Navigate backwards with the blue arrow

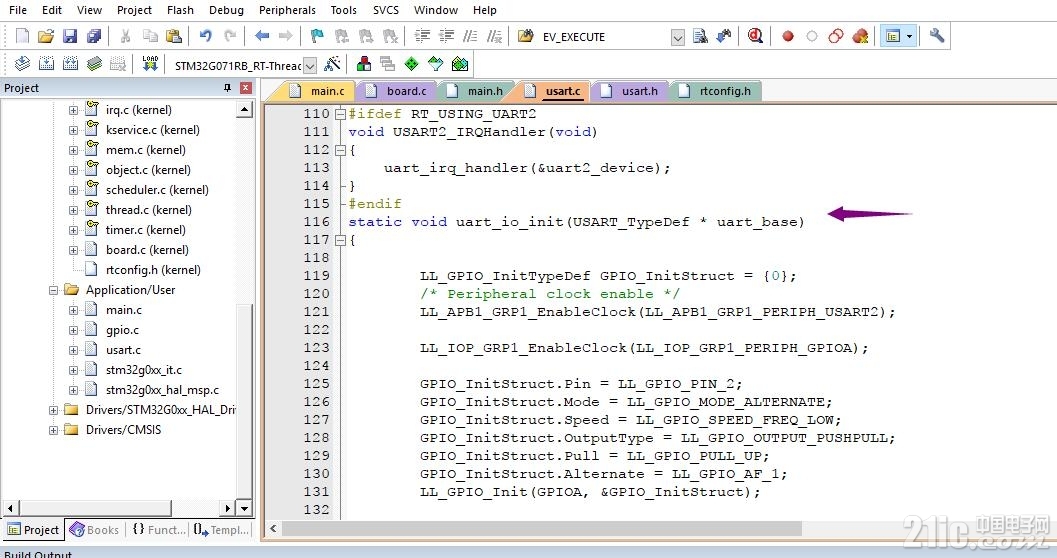pos(262,36)
